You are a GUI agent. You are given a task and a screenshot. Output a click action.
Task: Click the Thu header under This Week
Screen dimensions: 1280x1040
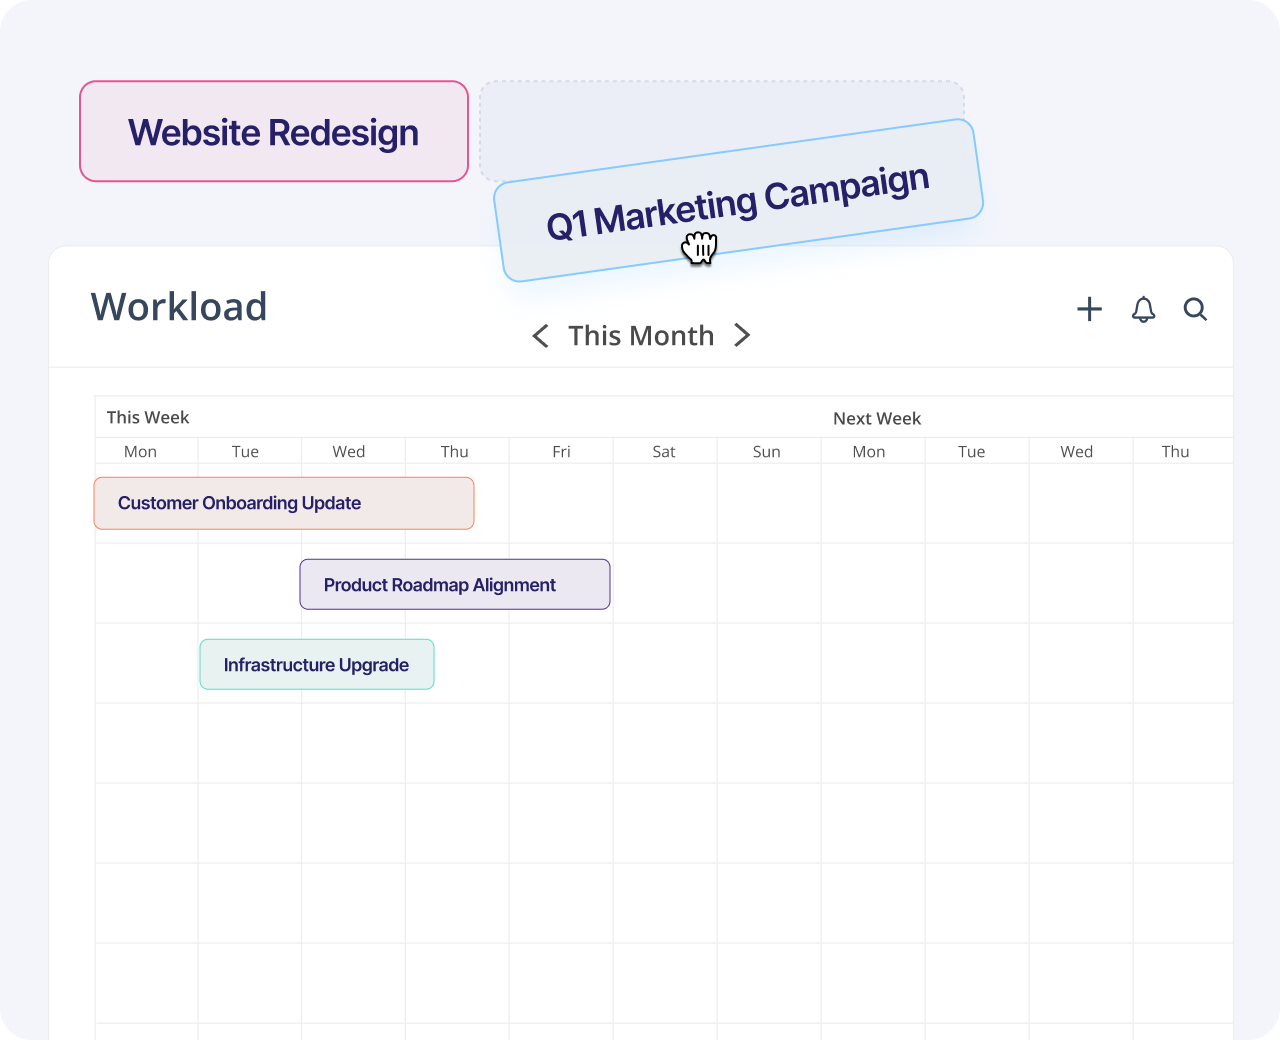point(455,451)
